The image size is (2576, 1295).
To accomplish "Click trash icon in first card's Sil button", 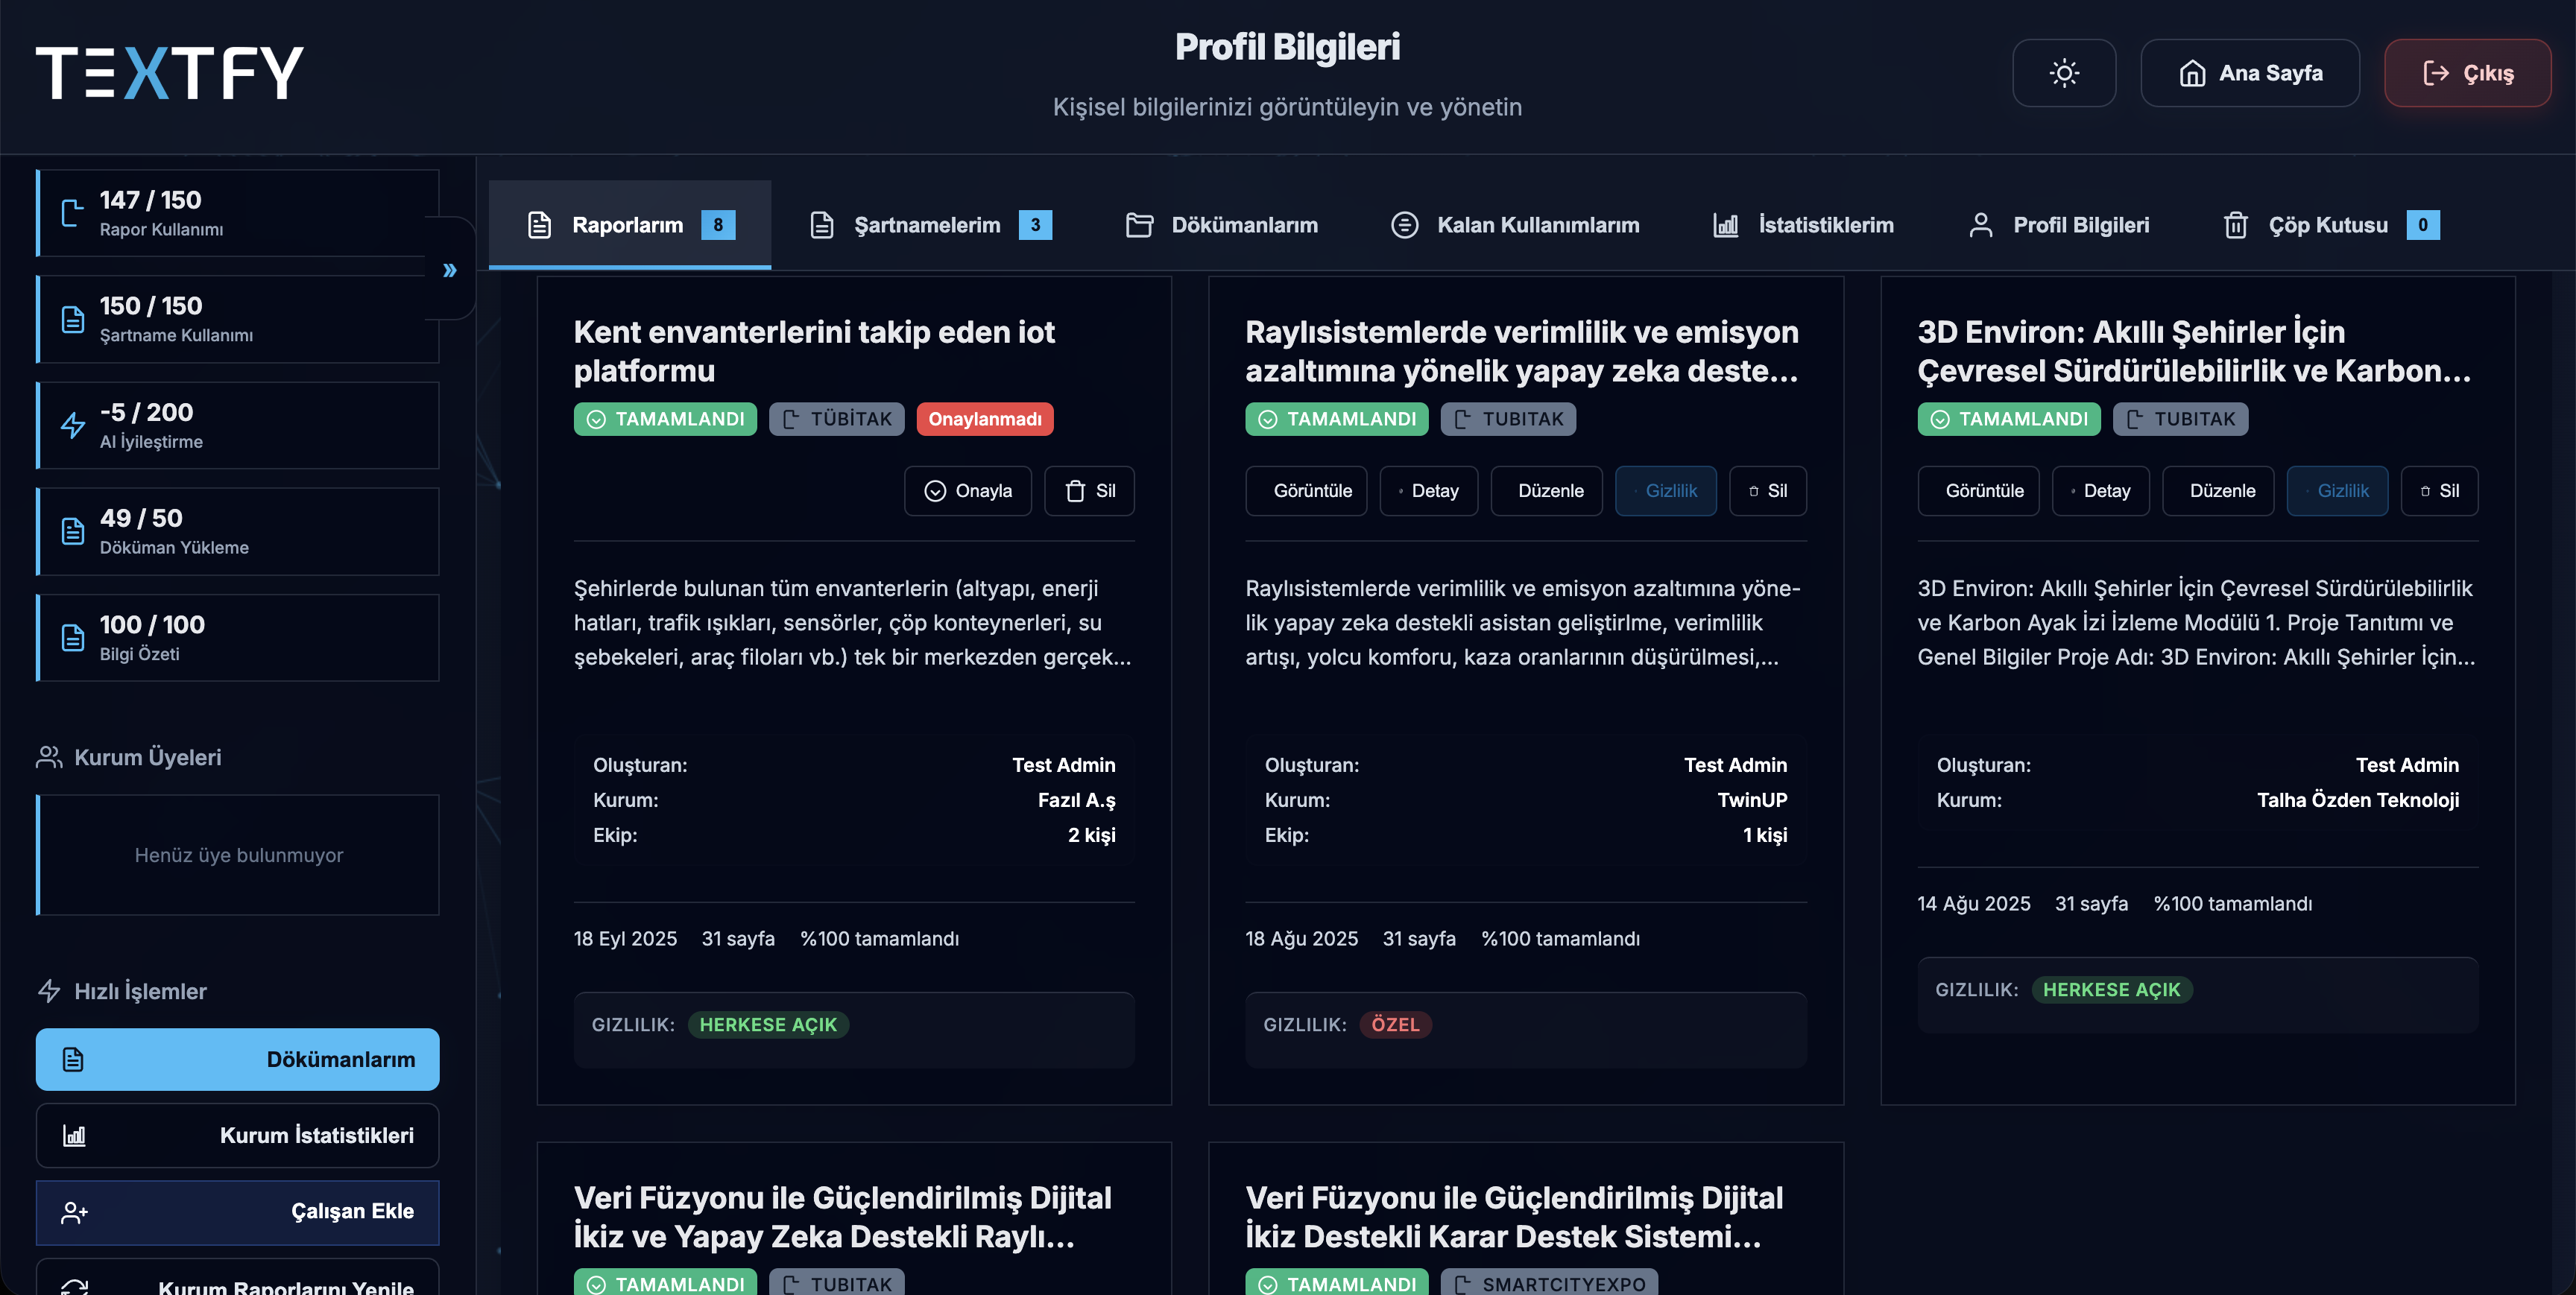I will (x=1074, y=491).
